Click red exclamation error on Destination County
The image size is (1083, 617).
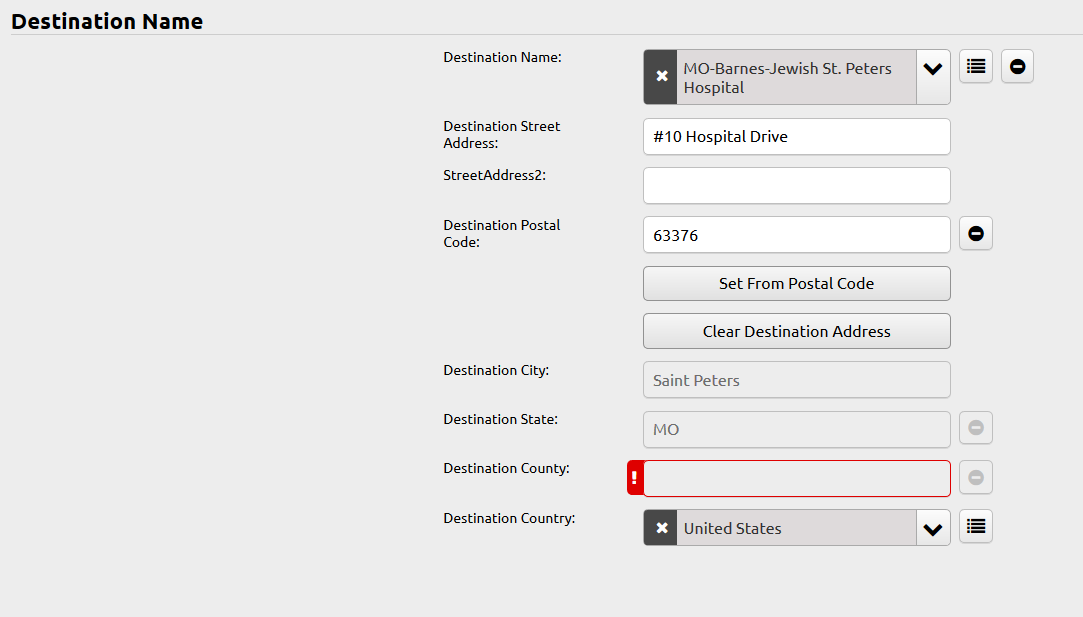[x=635, y=478]
